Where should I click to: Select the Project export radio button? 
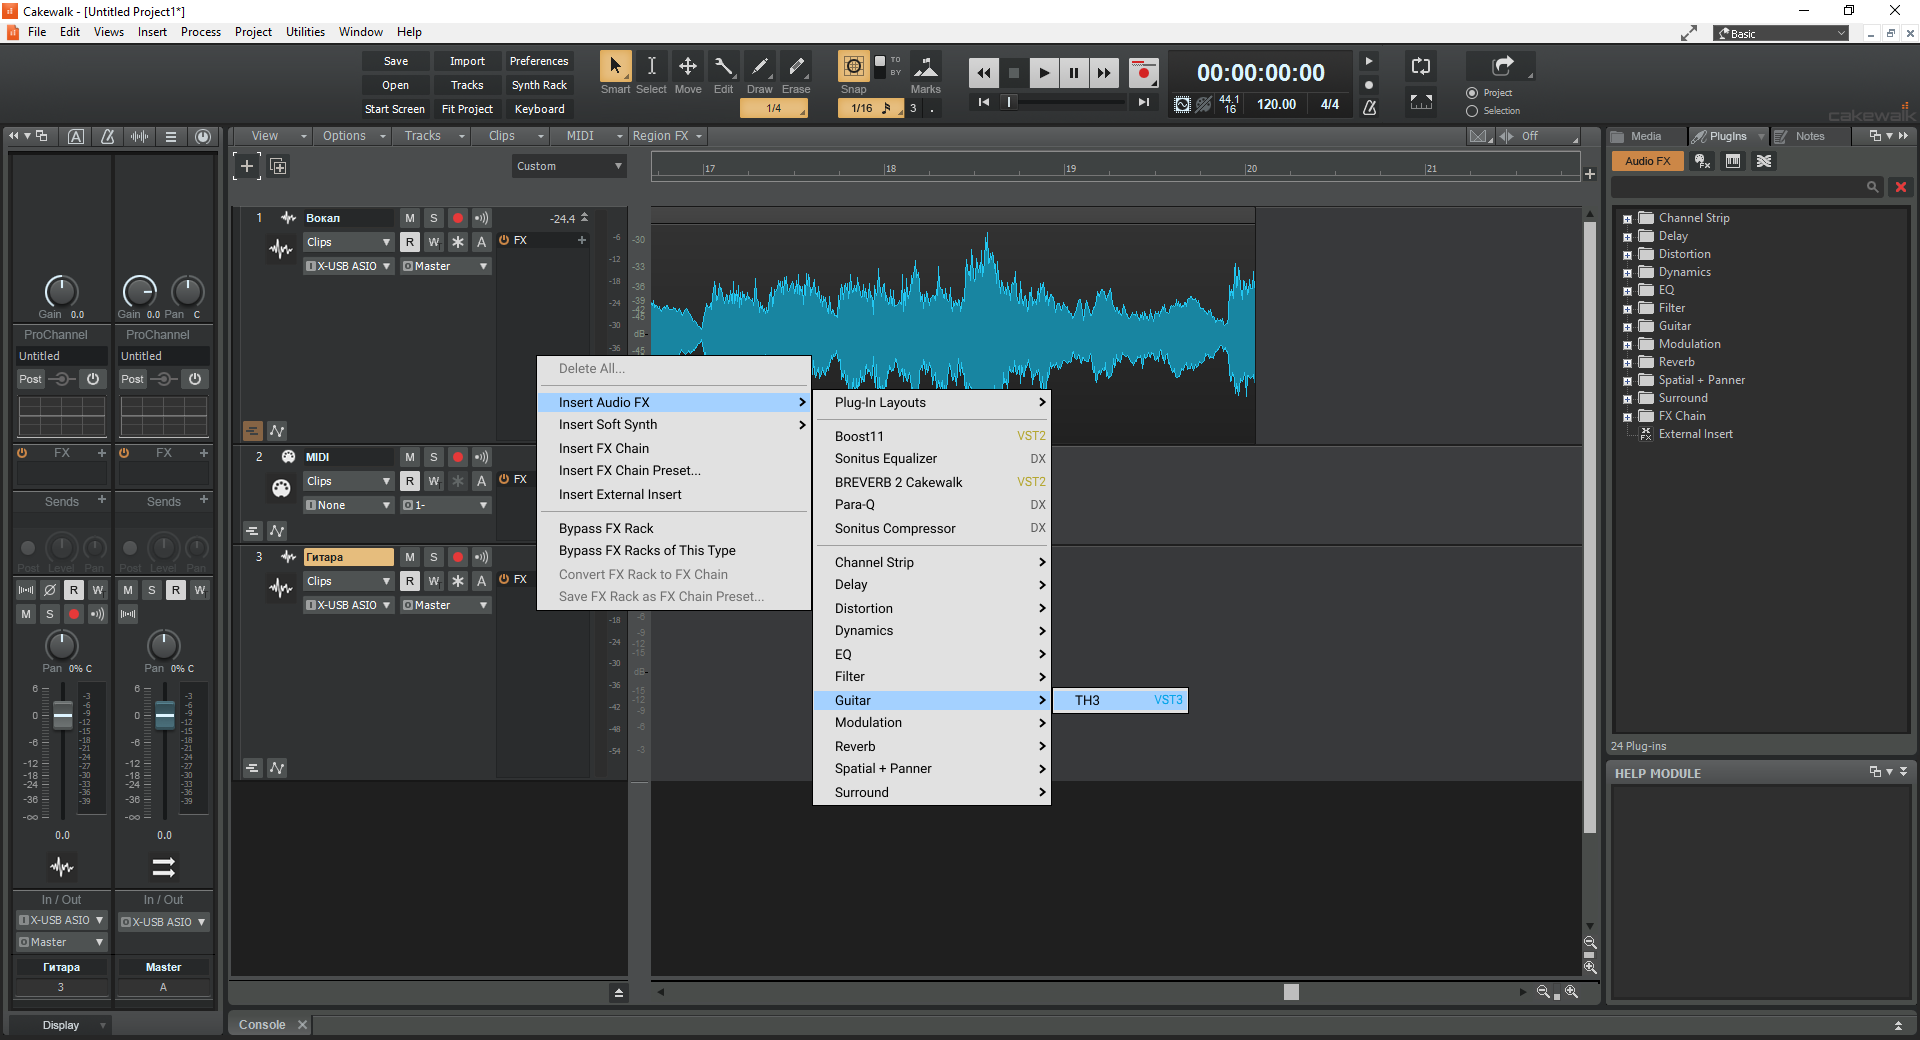(x=1472, y=93)
